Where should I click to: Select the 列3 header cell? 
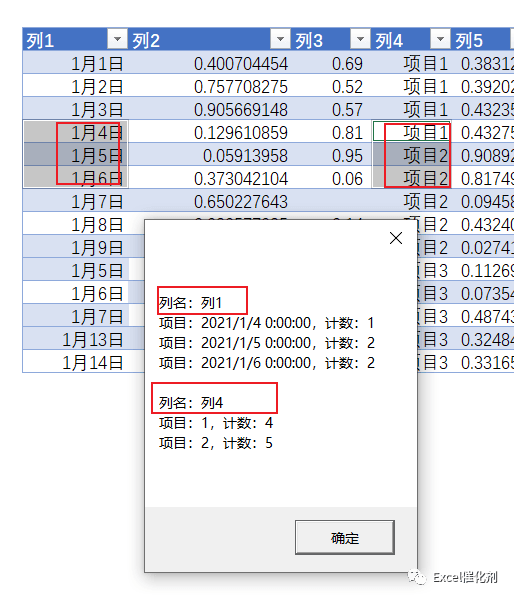[331, 39]
